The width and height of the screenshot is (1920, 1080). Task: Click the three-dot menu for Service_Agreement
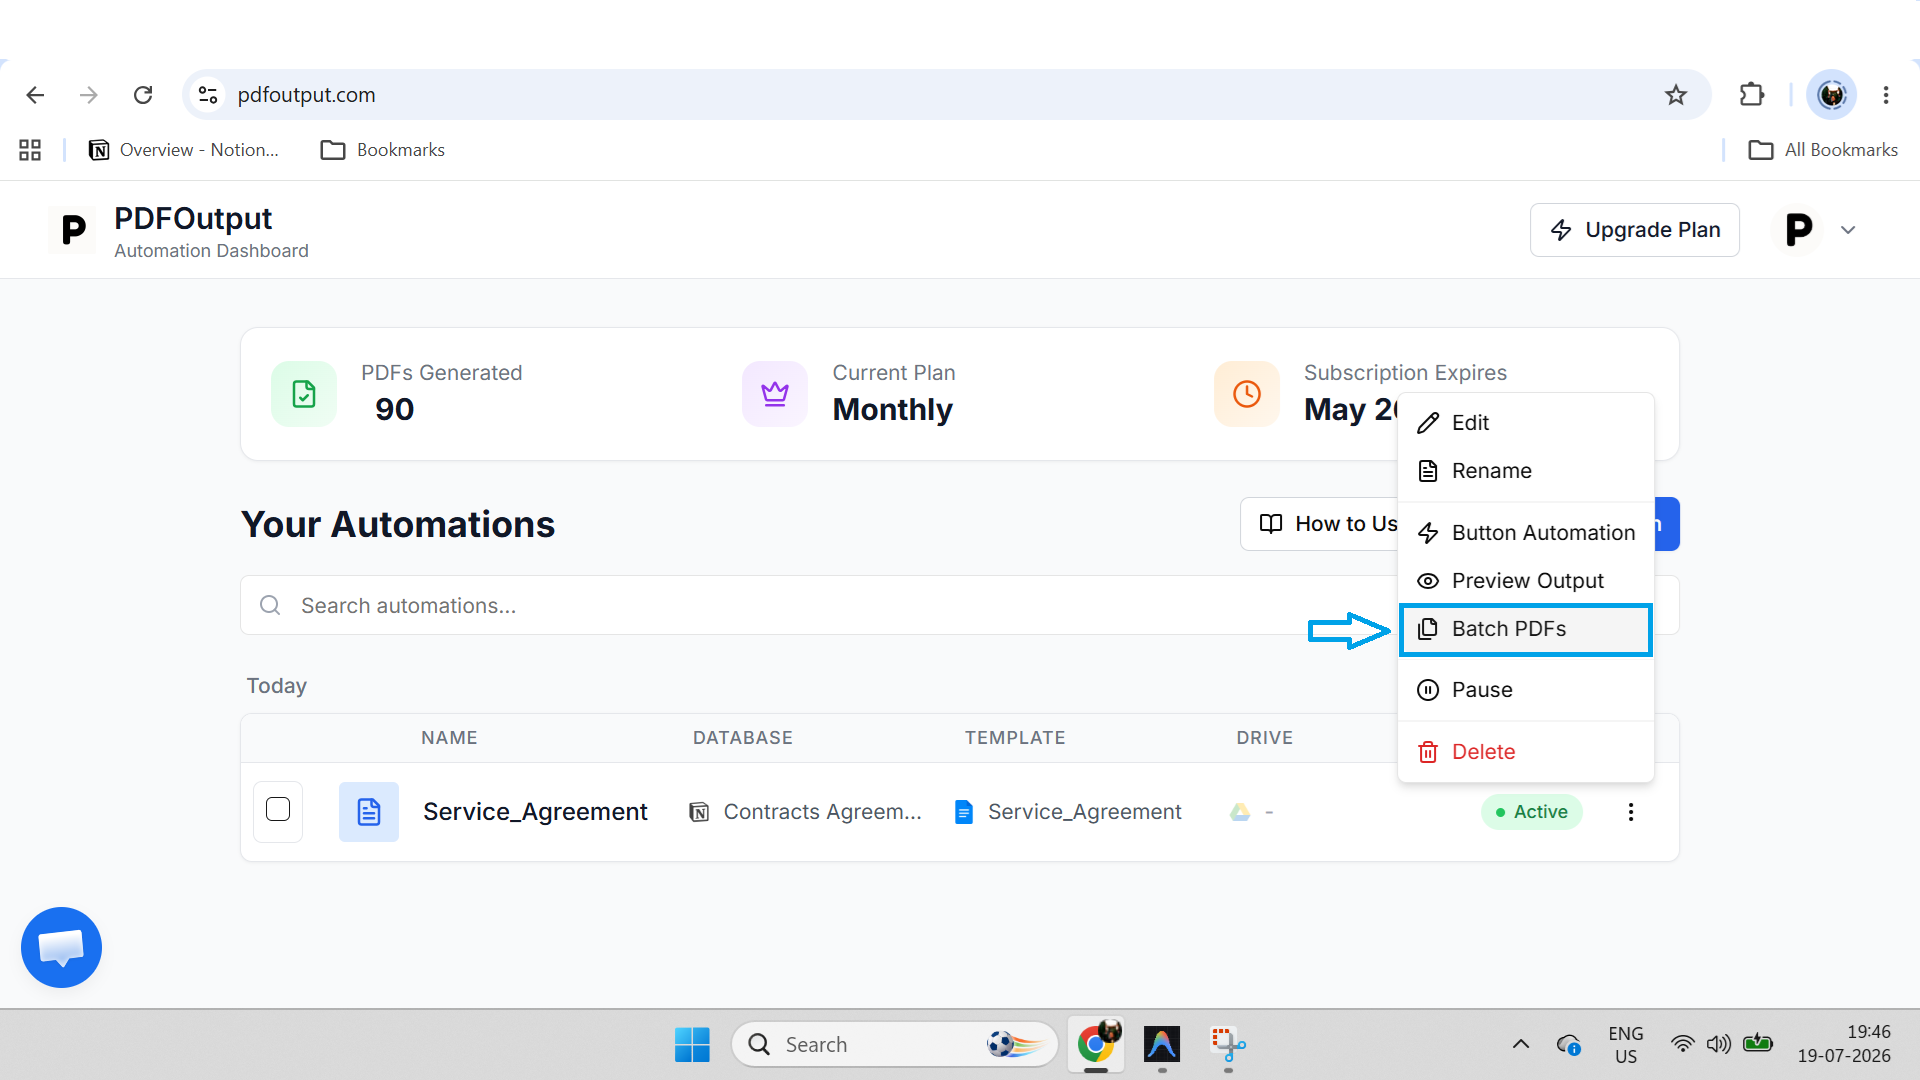(x=1630, y=812)
